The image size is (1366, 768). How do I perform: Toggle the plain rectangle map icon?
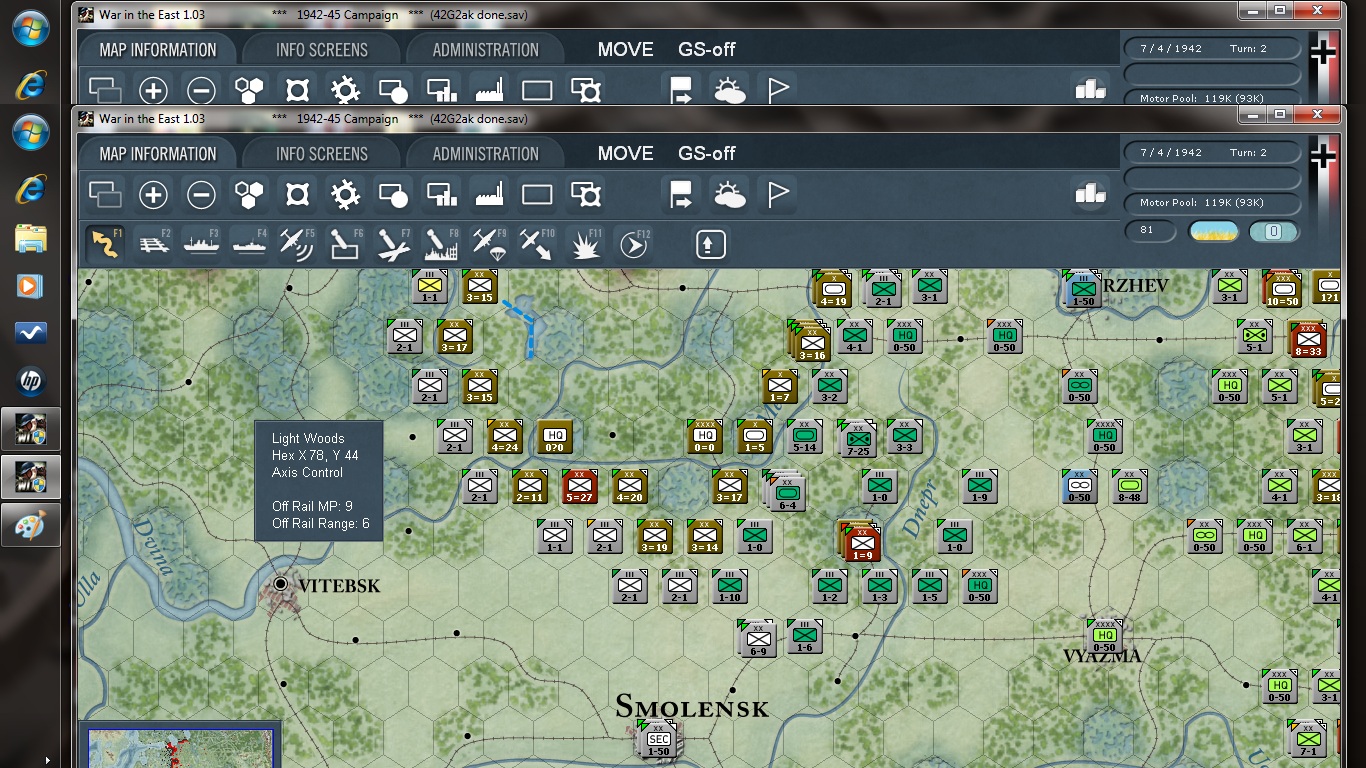tap(537, 194)
